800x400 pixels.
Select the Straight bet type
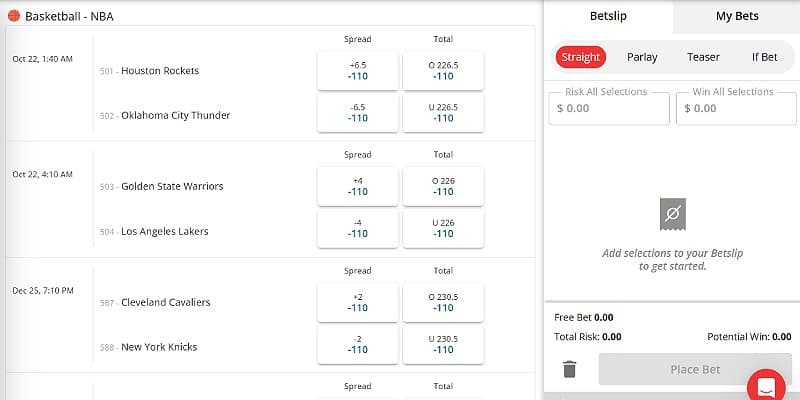(581, 57)
